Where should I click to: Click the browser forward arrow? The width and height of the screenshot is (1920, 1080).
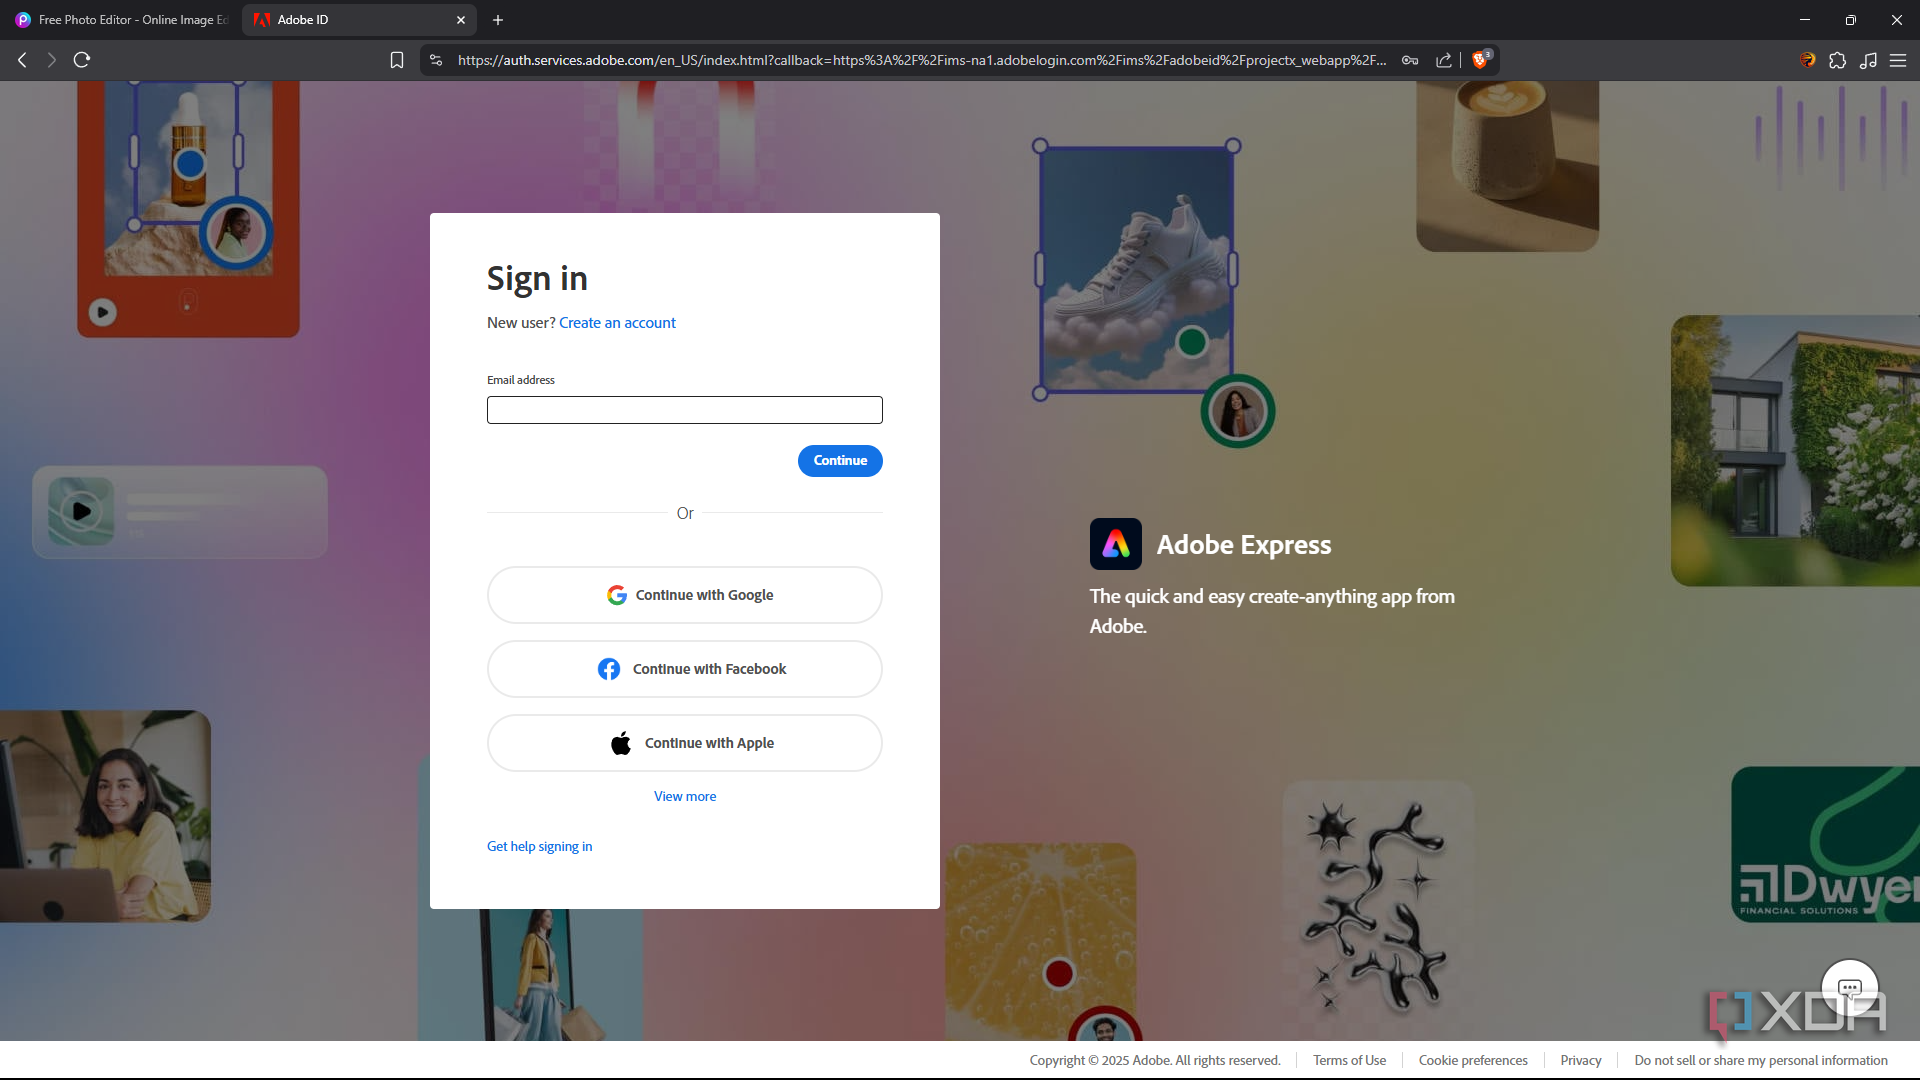tap(51, 60)
